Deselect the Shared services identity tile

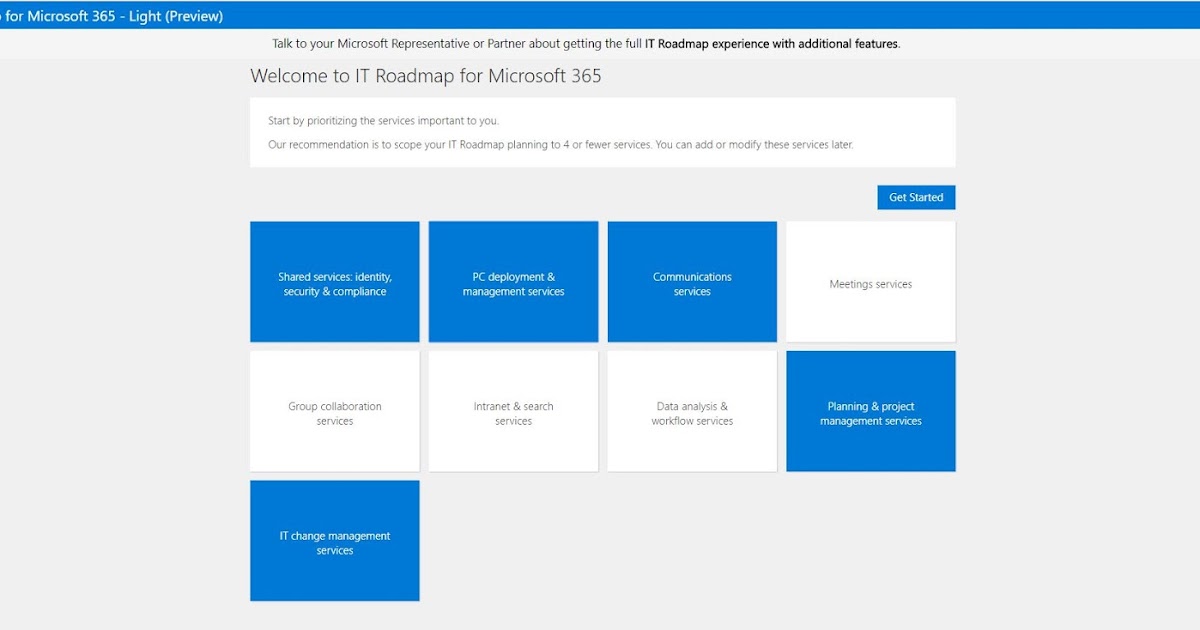pos(334,281)
